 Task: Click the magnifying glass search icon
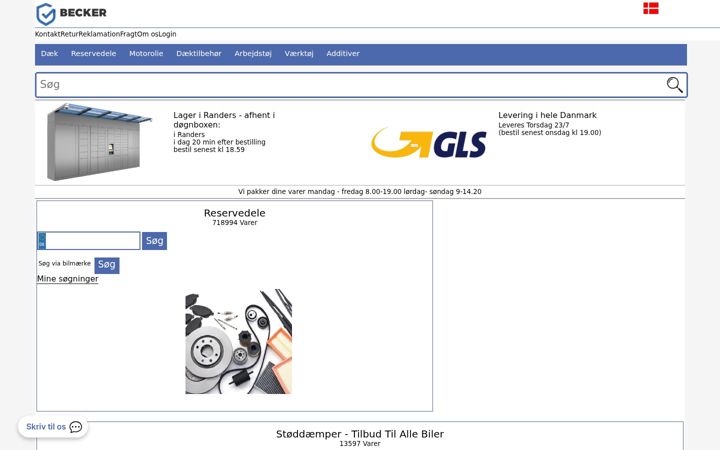pos(674,84)
